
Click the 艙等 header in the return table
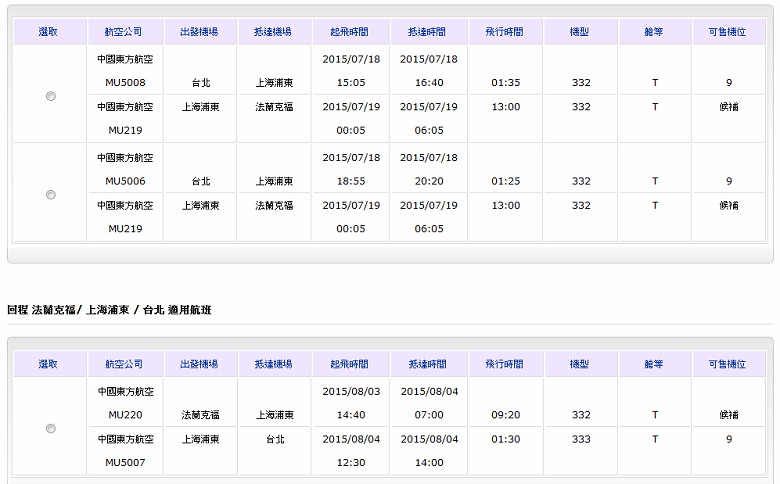[x=654, y=364]
